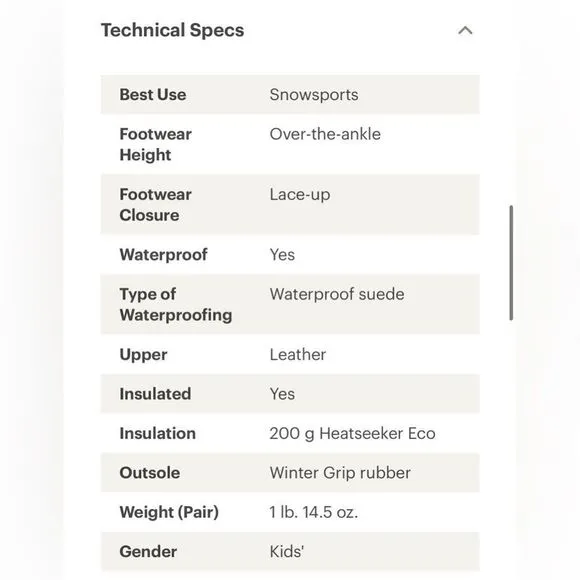Click the Snowsports value
This screenshot has height=580, width=580.
click(314, 95)
